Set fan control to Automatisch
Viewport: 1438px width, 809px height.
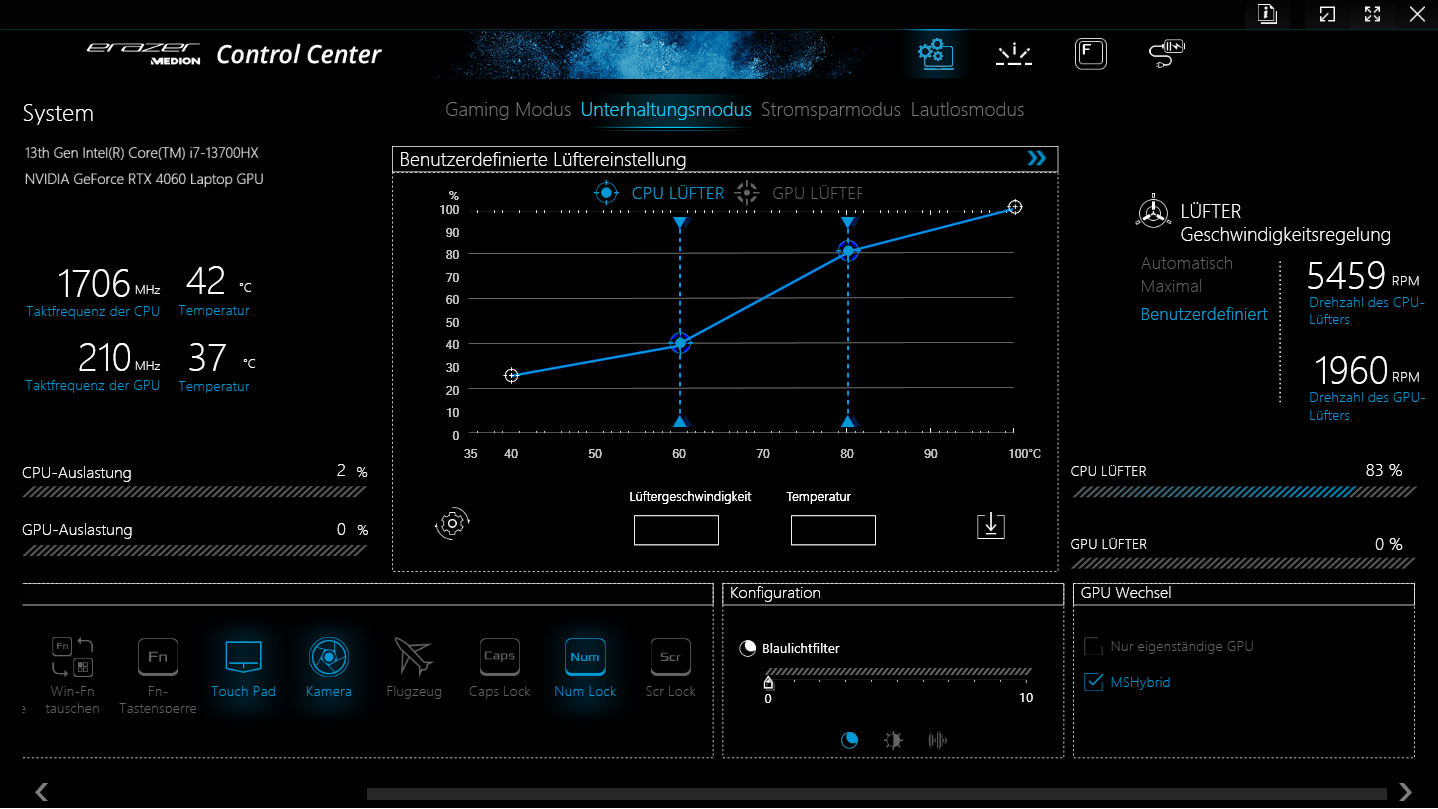(1186, 263)
